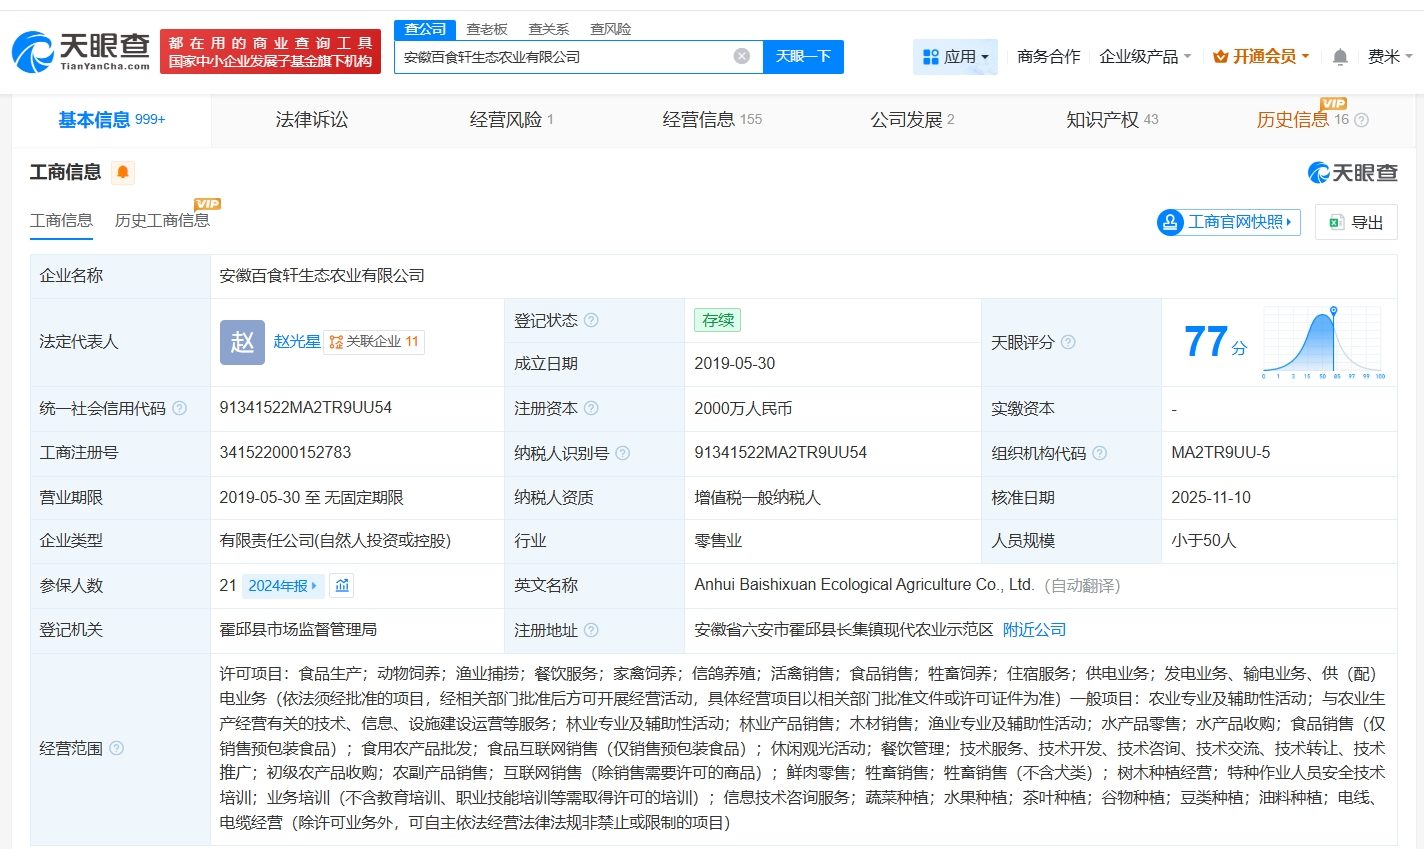Click the 天眼一下 search button
The image size is (1424, 849).
click(x=803, y=57)
